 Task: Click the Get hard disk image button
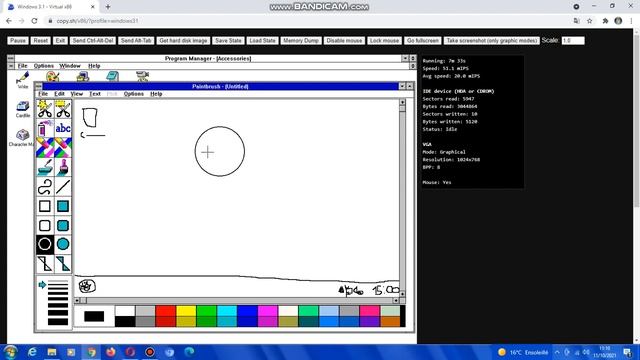(x=183, y=40)
